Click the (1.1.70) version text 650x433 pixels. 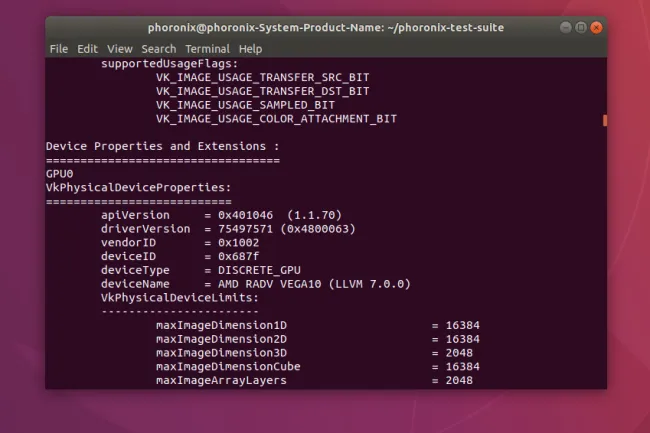point(314,215)
